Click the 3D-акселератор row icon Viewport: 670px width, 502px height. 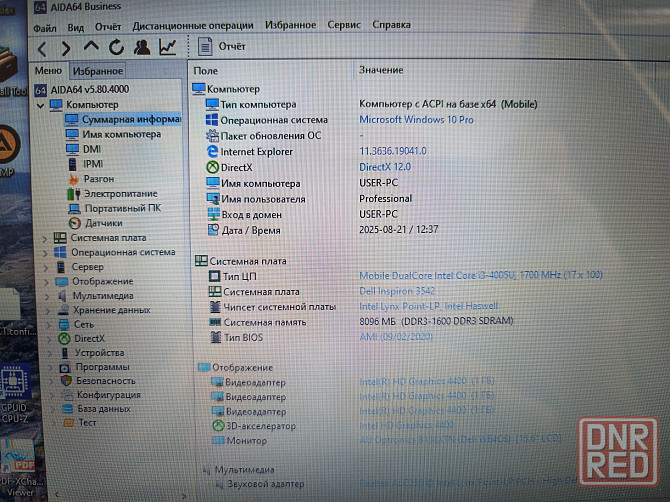(218, 426)
